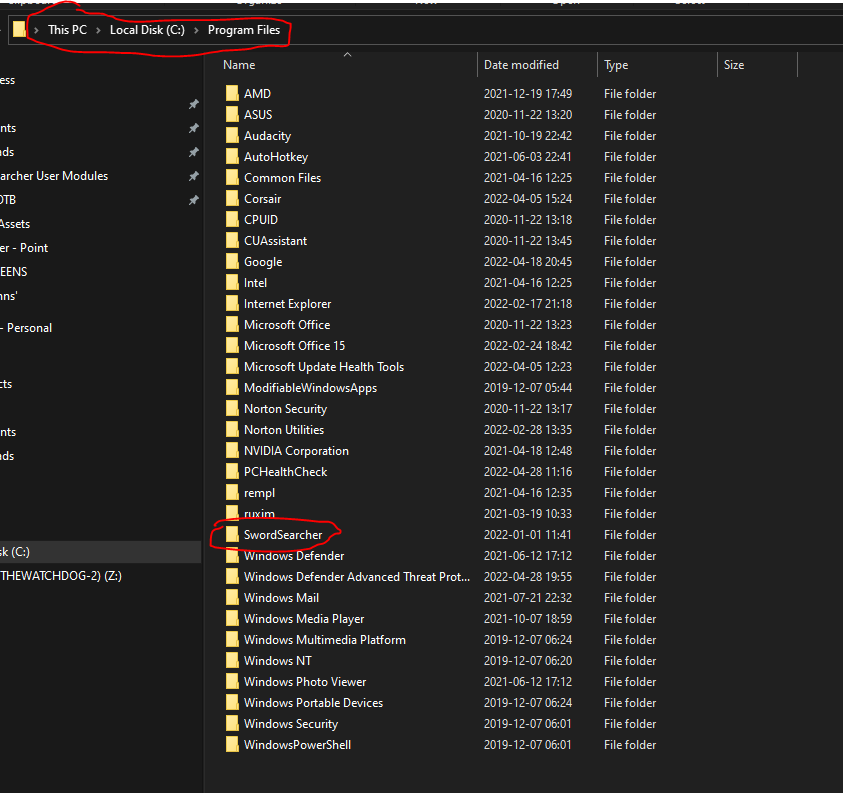Expand chevron before This PC in address bar
Viewport: 843px width, 793px height.
(36, 30)
